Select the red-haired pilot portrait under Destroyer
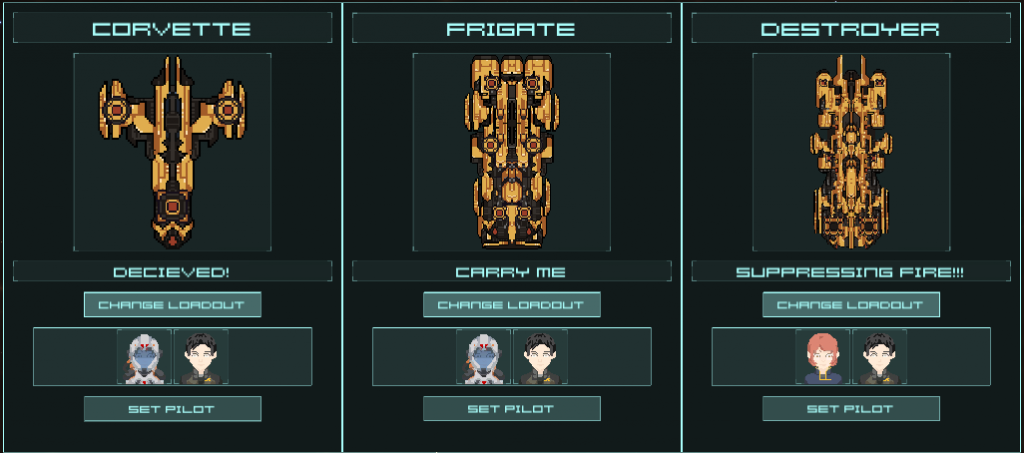 (x=823, y=356)
